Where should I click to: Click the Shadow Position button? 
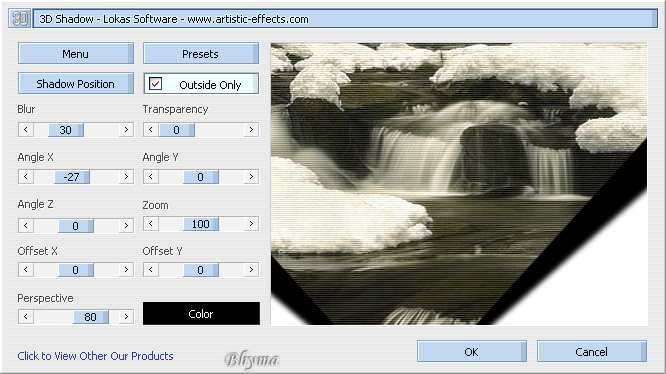tap(76, 83)
